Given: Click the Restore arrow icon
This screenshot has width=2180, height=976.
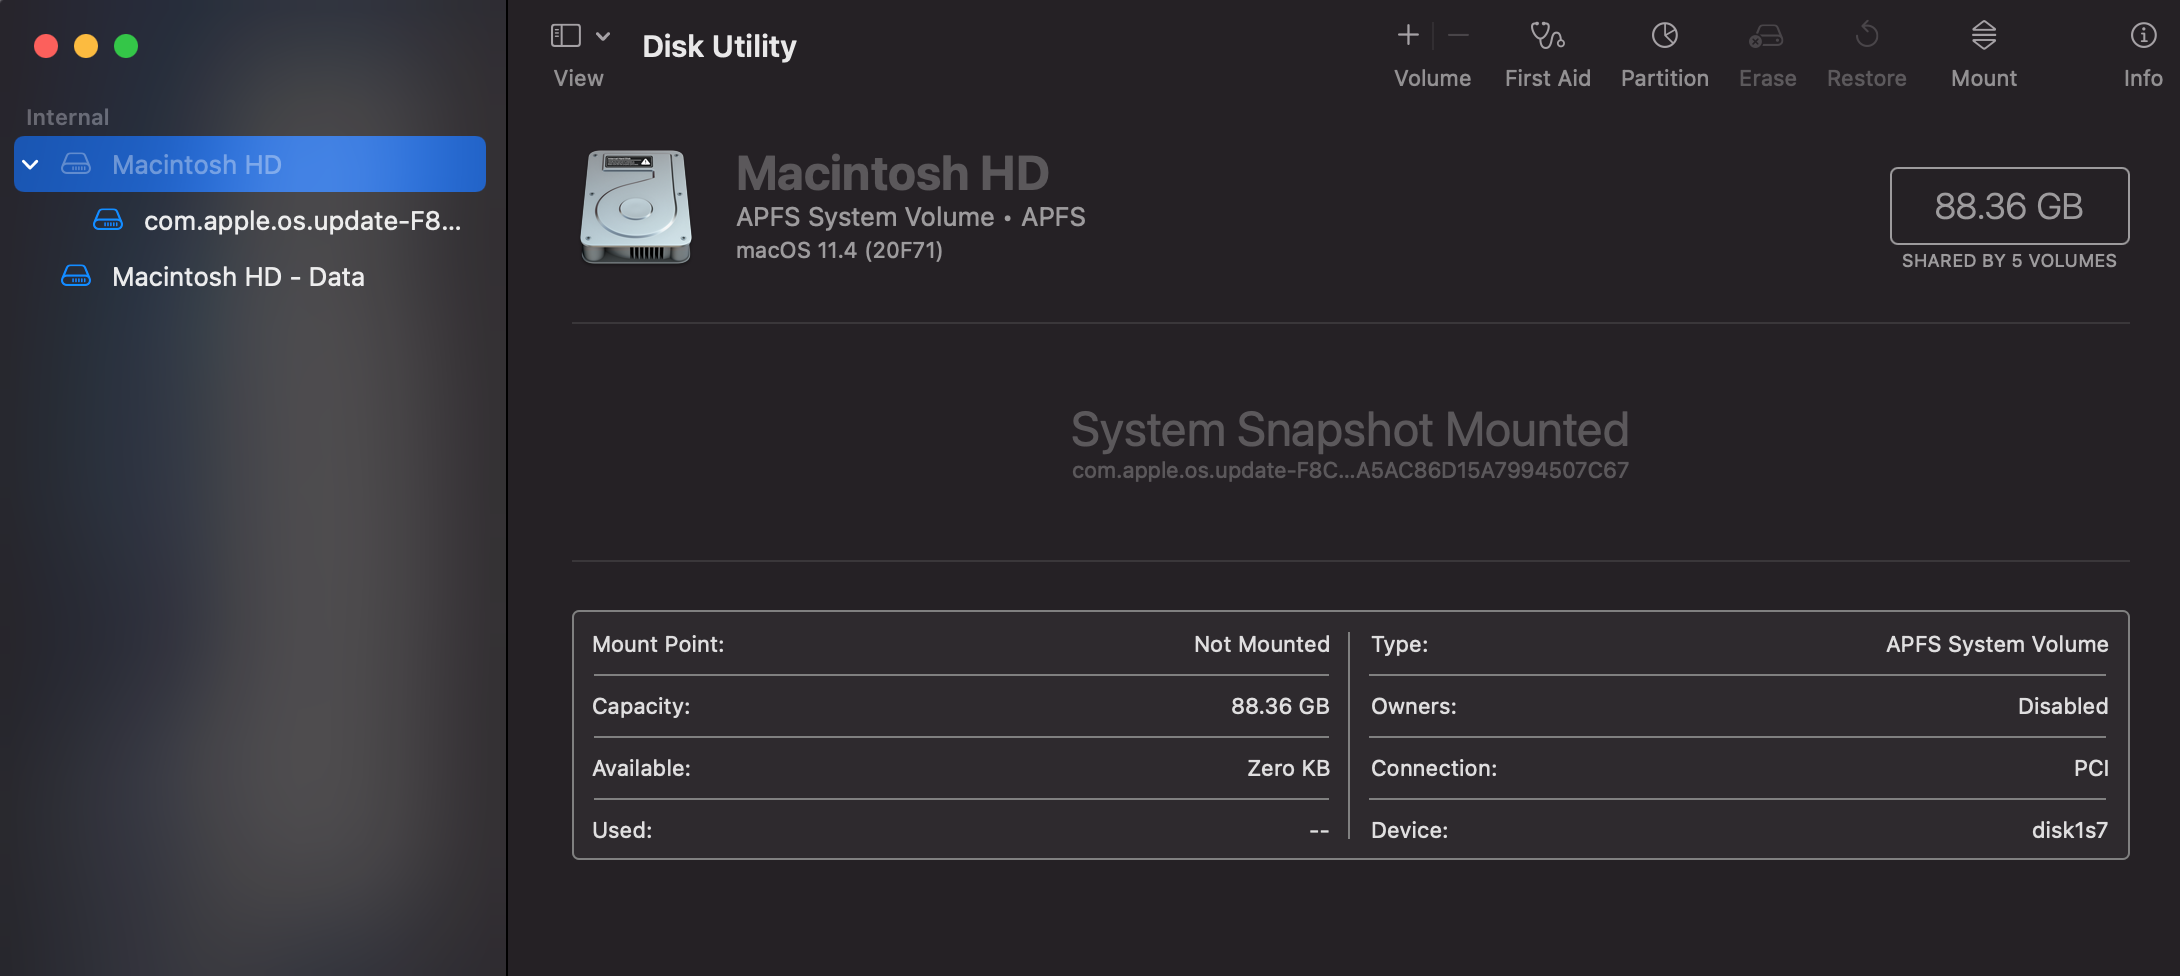Looking at the screenshot, I should (1867, 36).
